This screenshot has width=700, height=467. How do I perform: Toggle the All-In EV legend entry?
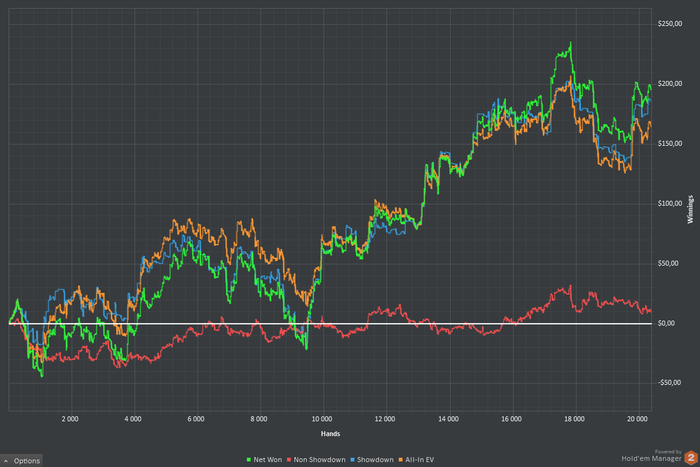pyautogui.click(x=416, y=459)
